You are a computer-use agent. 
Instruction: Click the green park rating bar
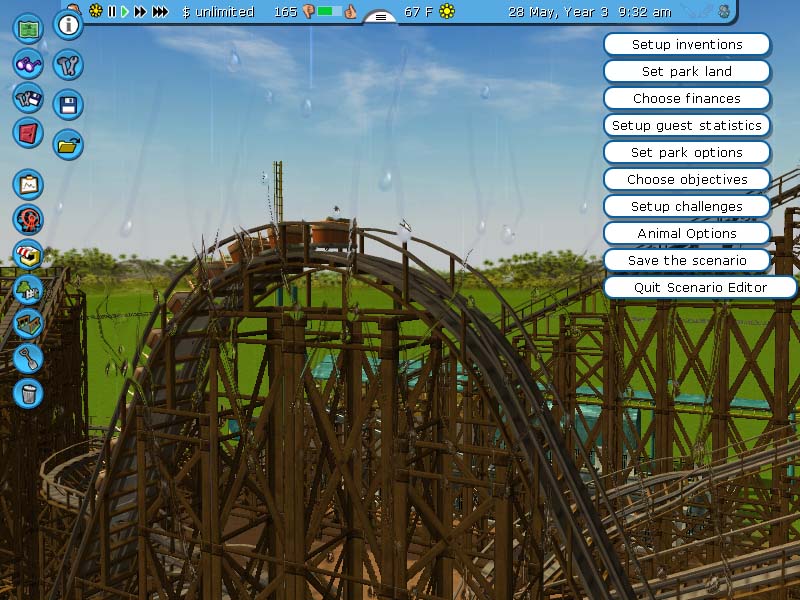pyautogui.click(x=329, y=11)
